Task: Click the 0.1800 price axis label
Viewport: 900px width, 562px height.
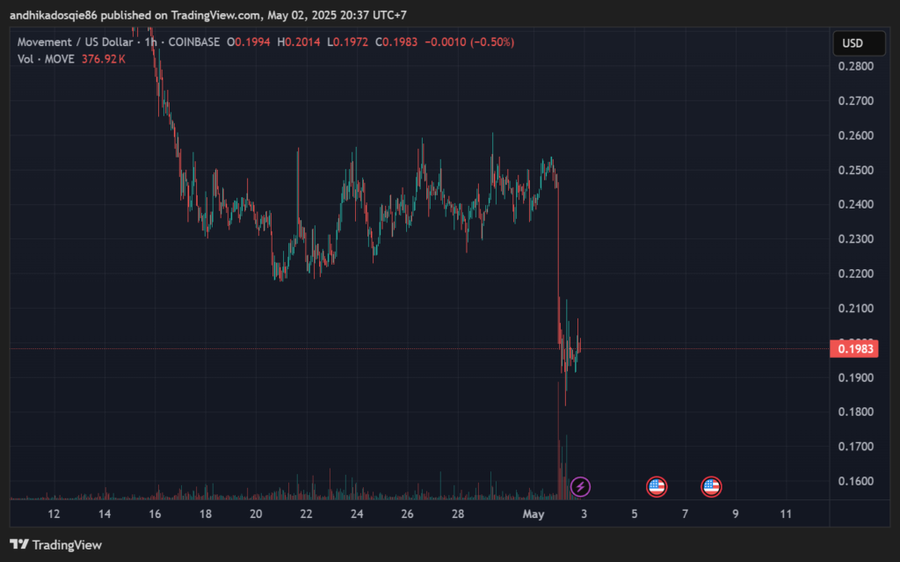Action: click(x=856, y=412)
